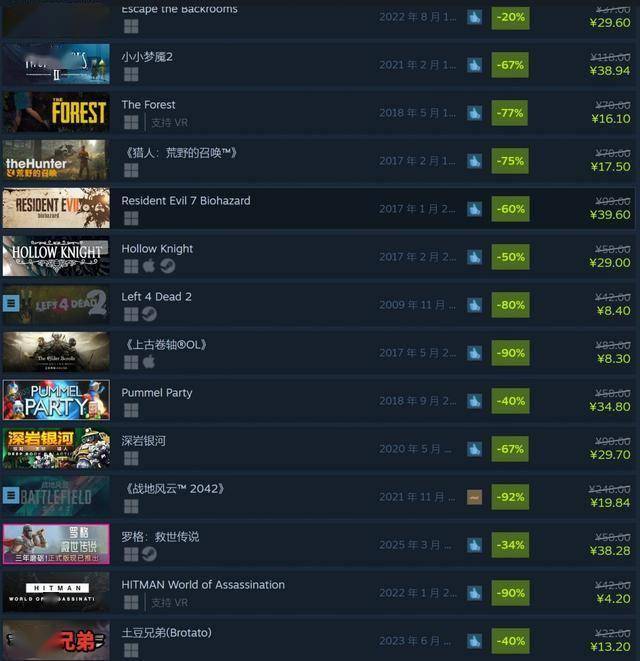Click the -90% discount badge for HITMAN
Image resolution: width=640 pixels, height=661 pixels.
pos(510,593)
